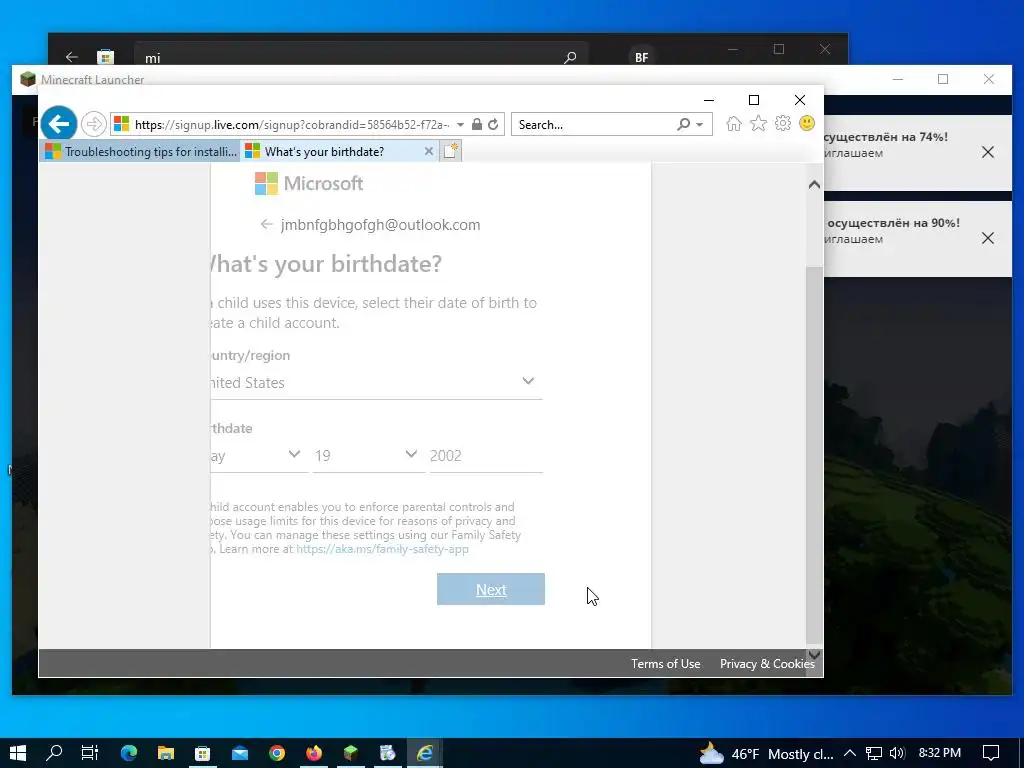Click the smiley feedback icon in IE

point(807,123)
